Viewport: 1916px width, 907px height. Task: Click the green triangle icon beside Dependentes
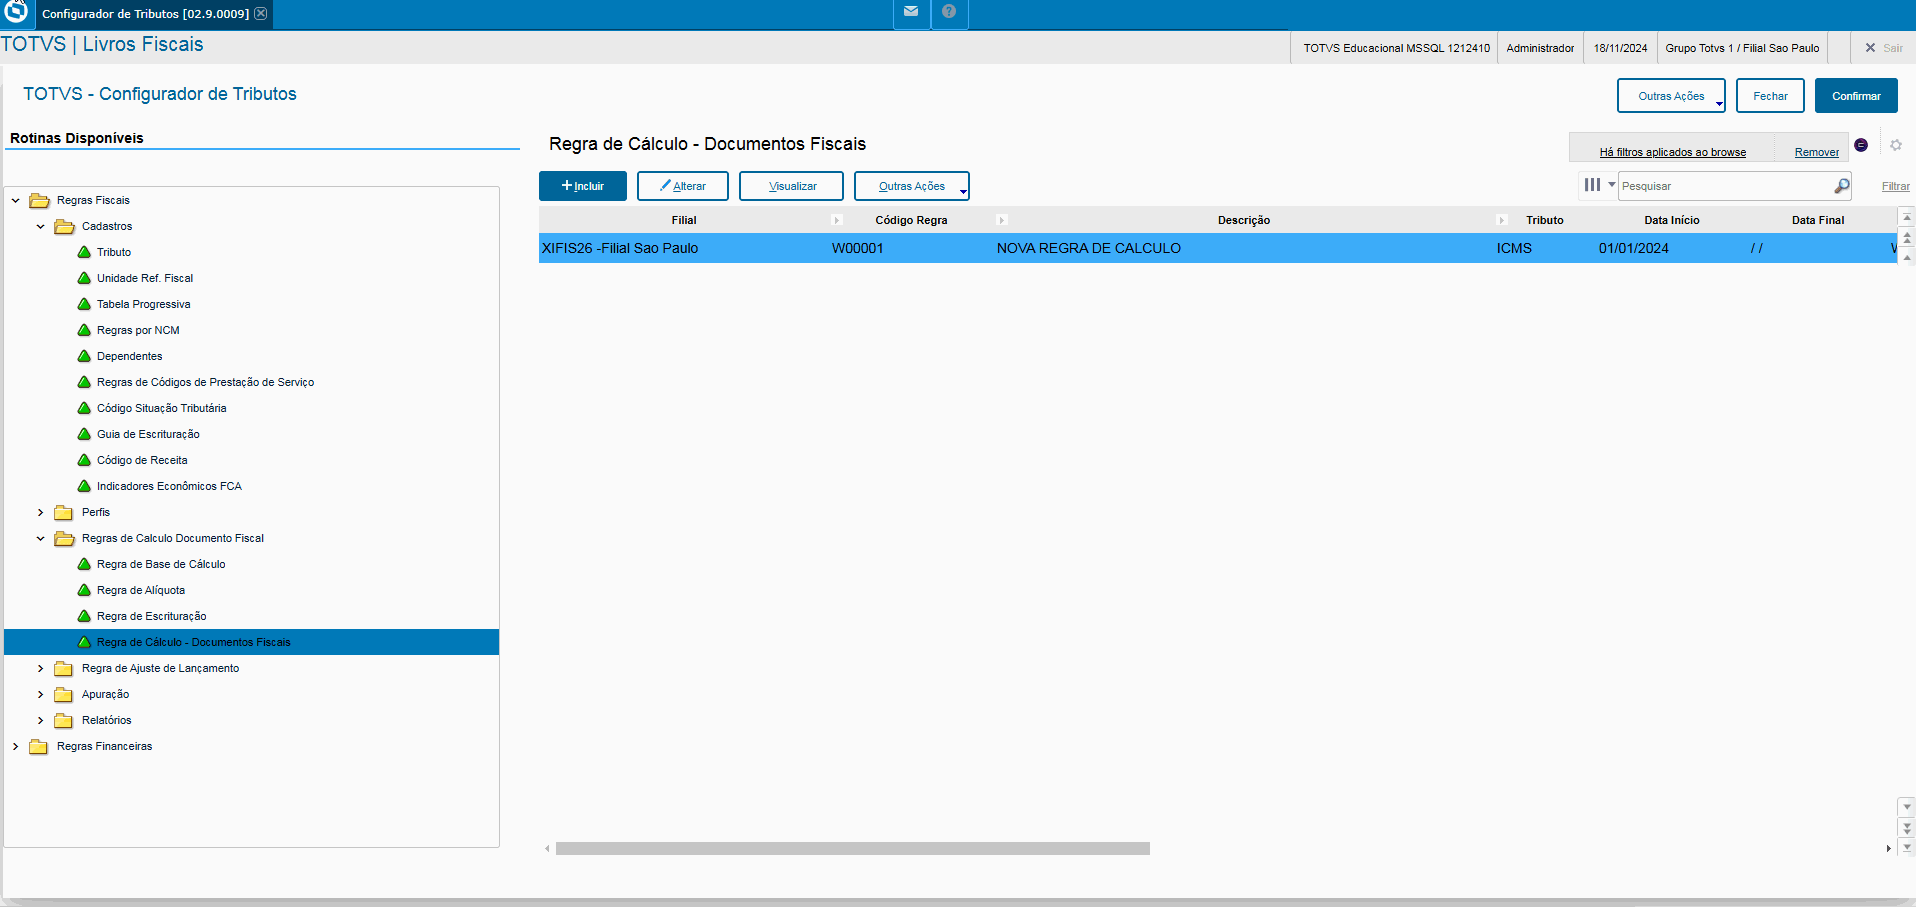pos(84,356)
